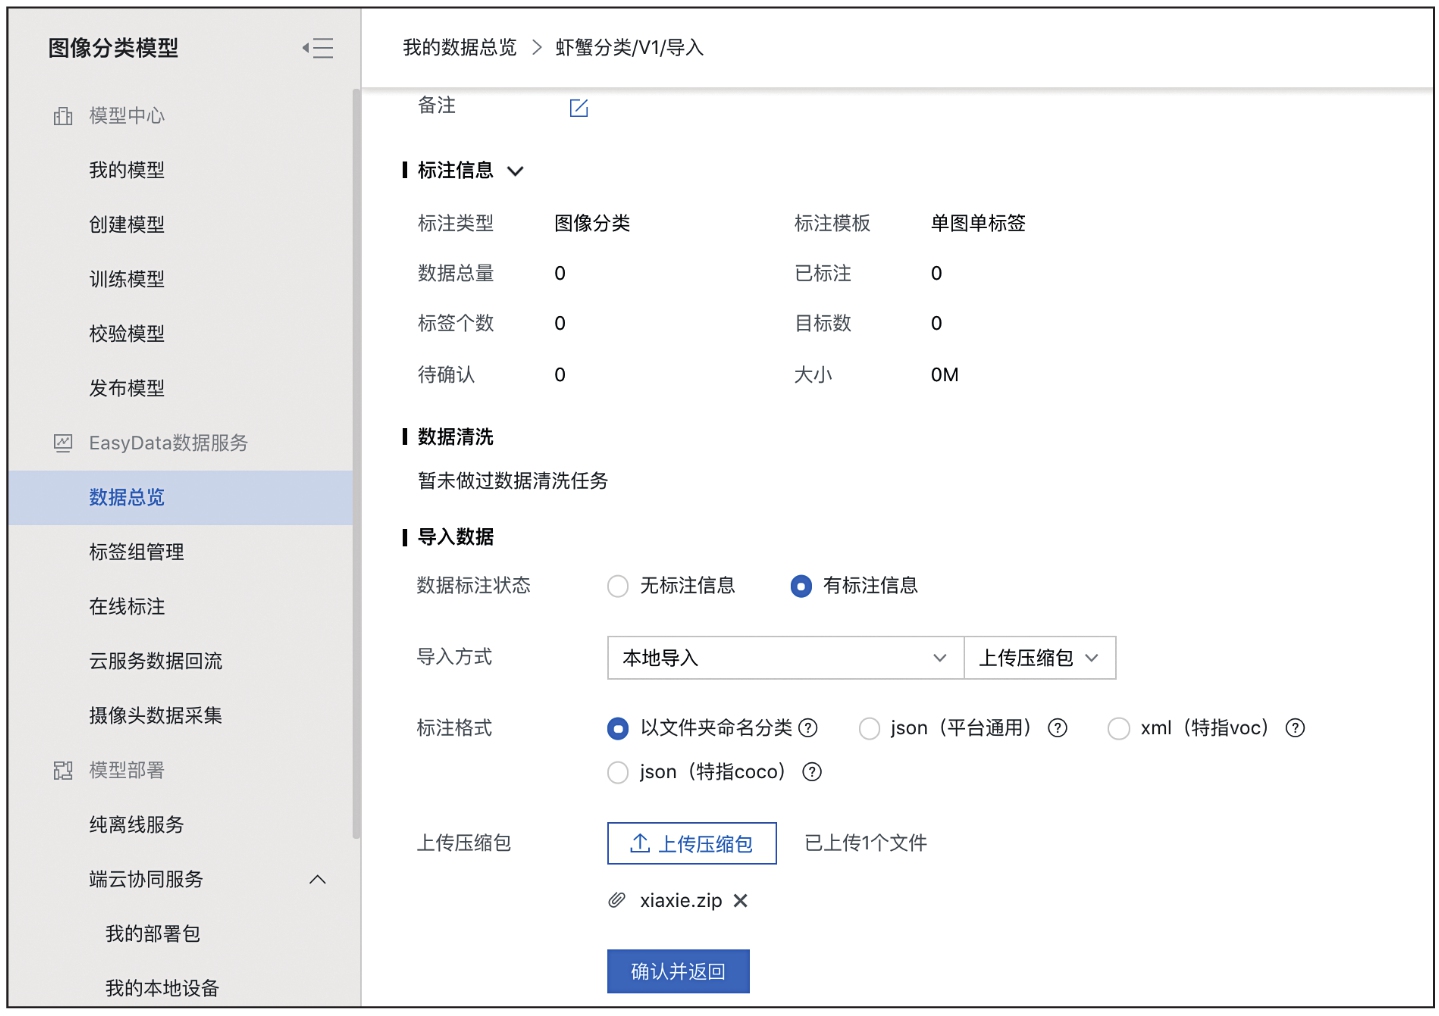The width and height of the screenshot is (1439, 1016).
Task: Open help for xml（特指voc） format
Action: [1295, 728]
